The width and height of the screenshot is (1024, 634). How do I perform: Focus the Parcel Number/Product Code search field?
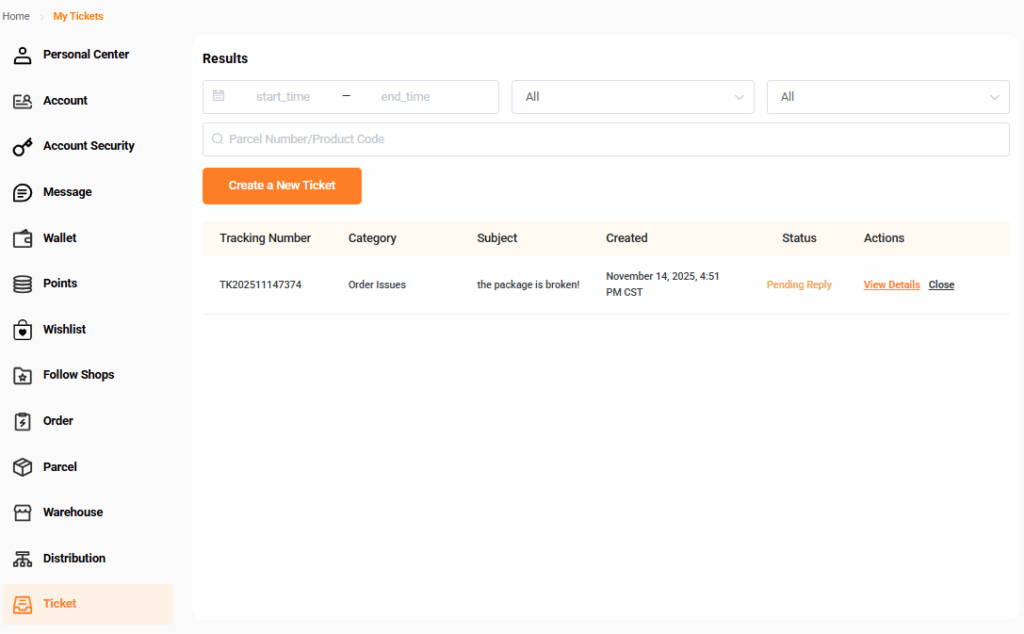click(606, 139)
